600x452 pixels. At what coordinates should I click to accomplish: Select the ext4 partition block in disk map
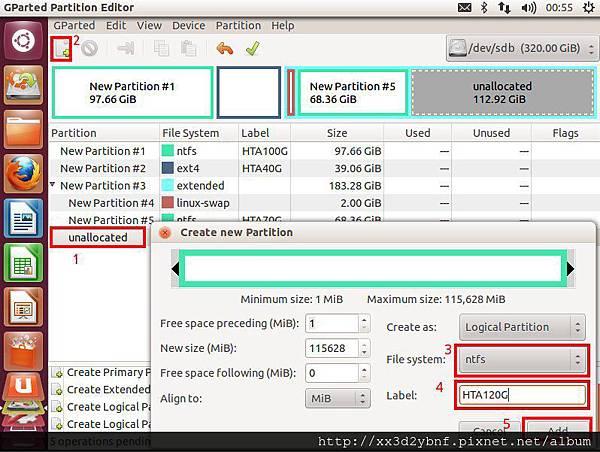click(249, 92)
